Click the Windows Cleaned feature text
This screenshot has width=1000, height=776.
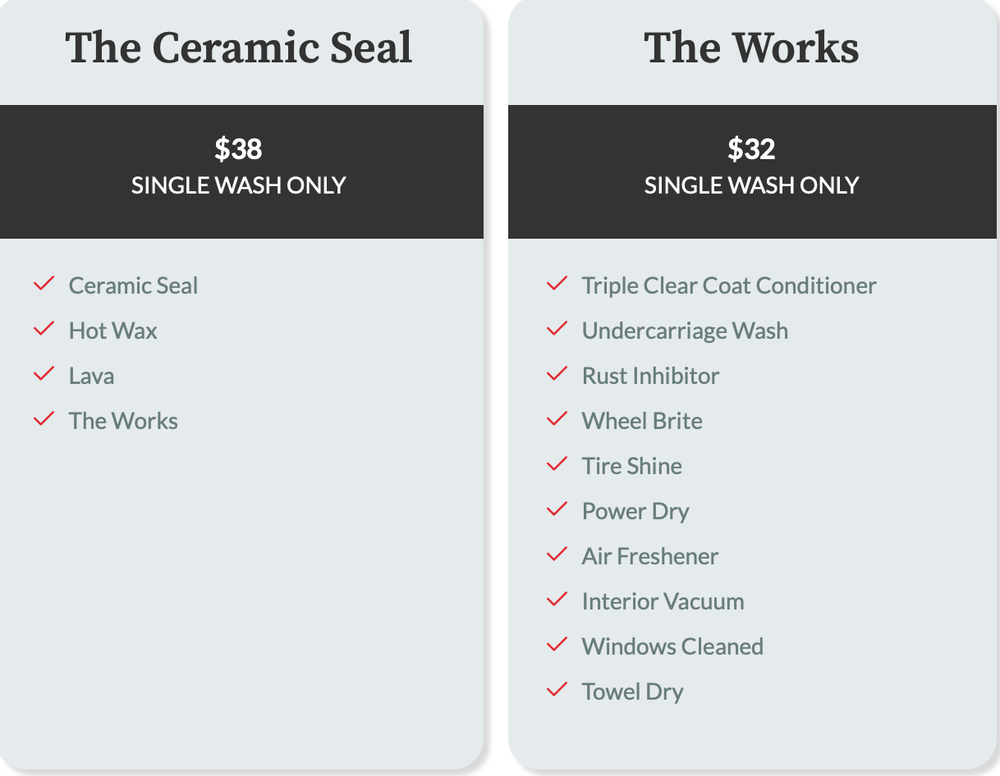pyautogui.click(x=672, y=646)
